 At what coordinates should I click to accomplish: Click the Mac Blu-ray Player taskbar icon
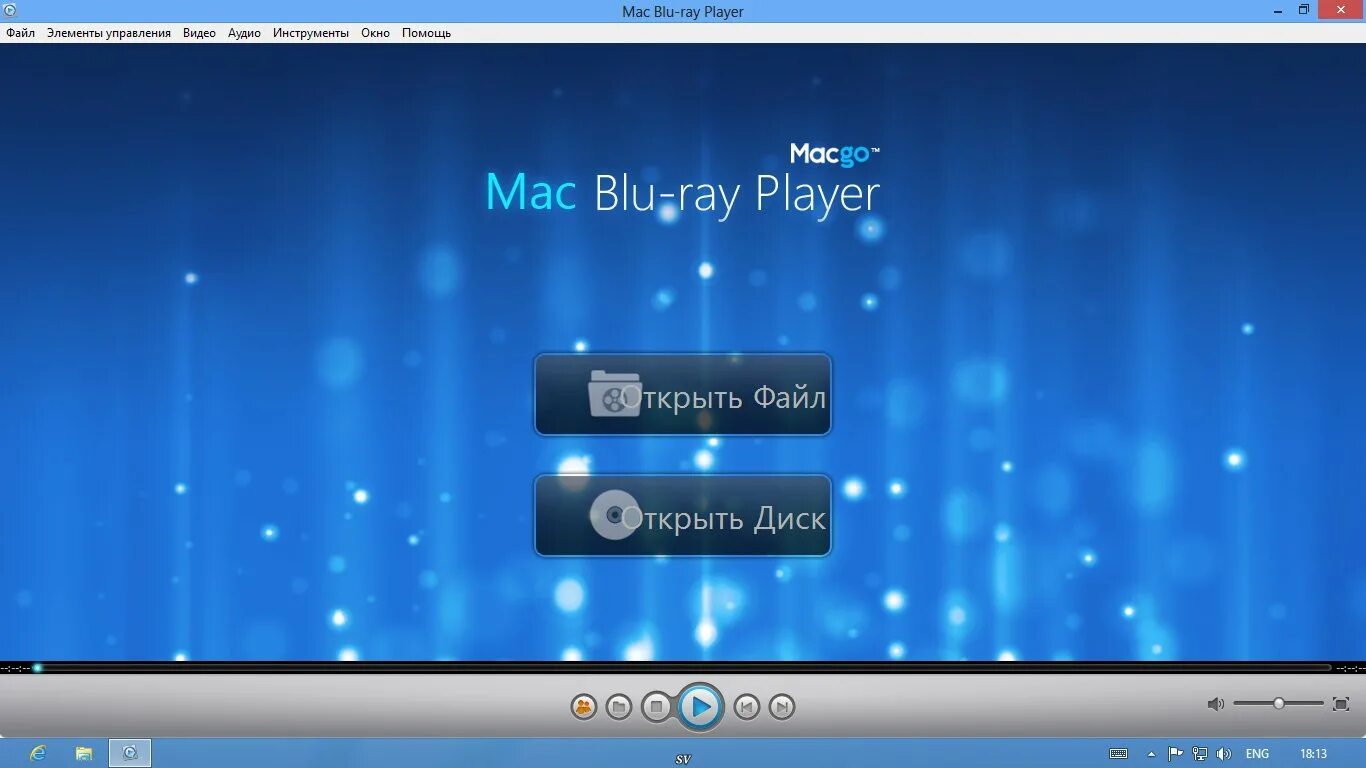pos(130,753)
